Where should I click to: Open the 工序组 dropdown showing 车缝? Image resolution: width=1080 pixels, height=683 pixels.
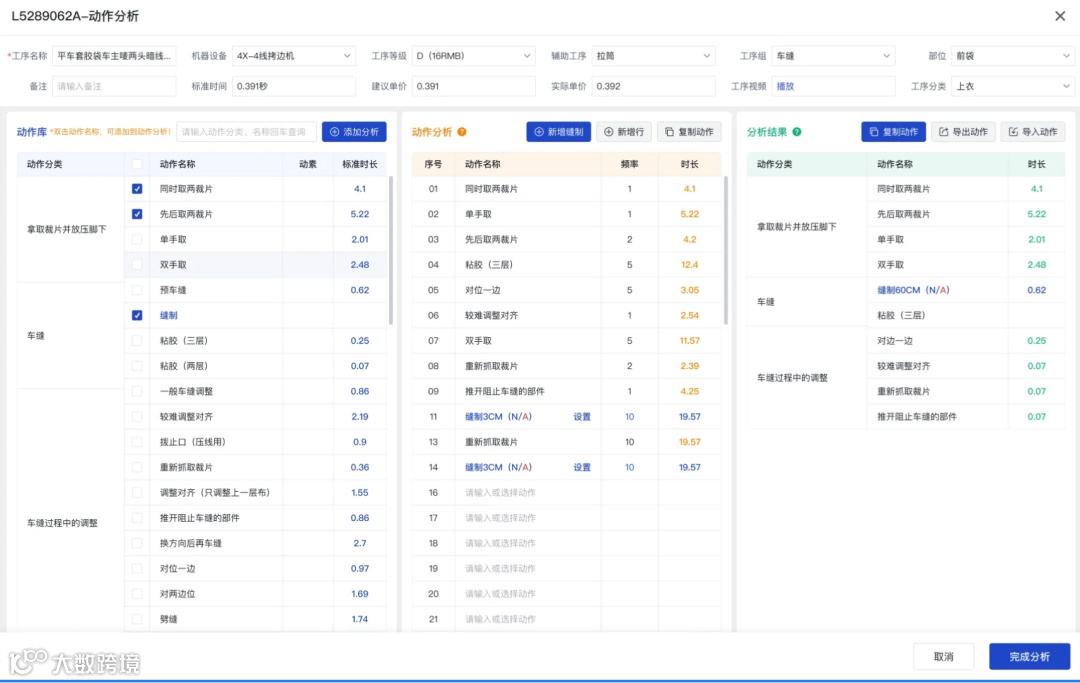[x=833, y=56]
